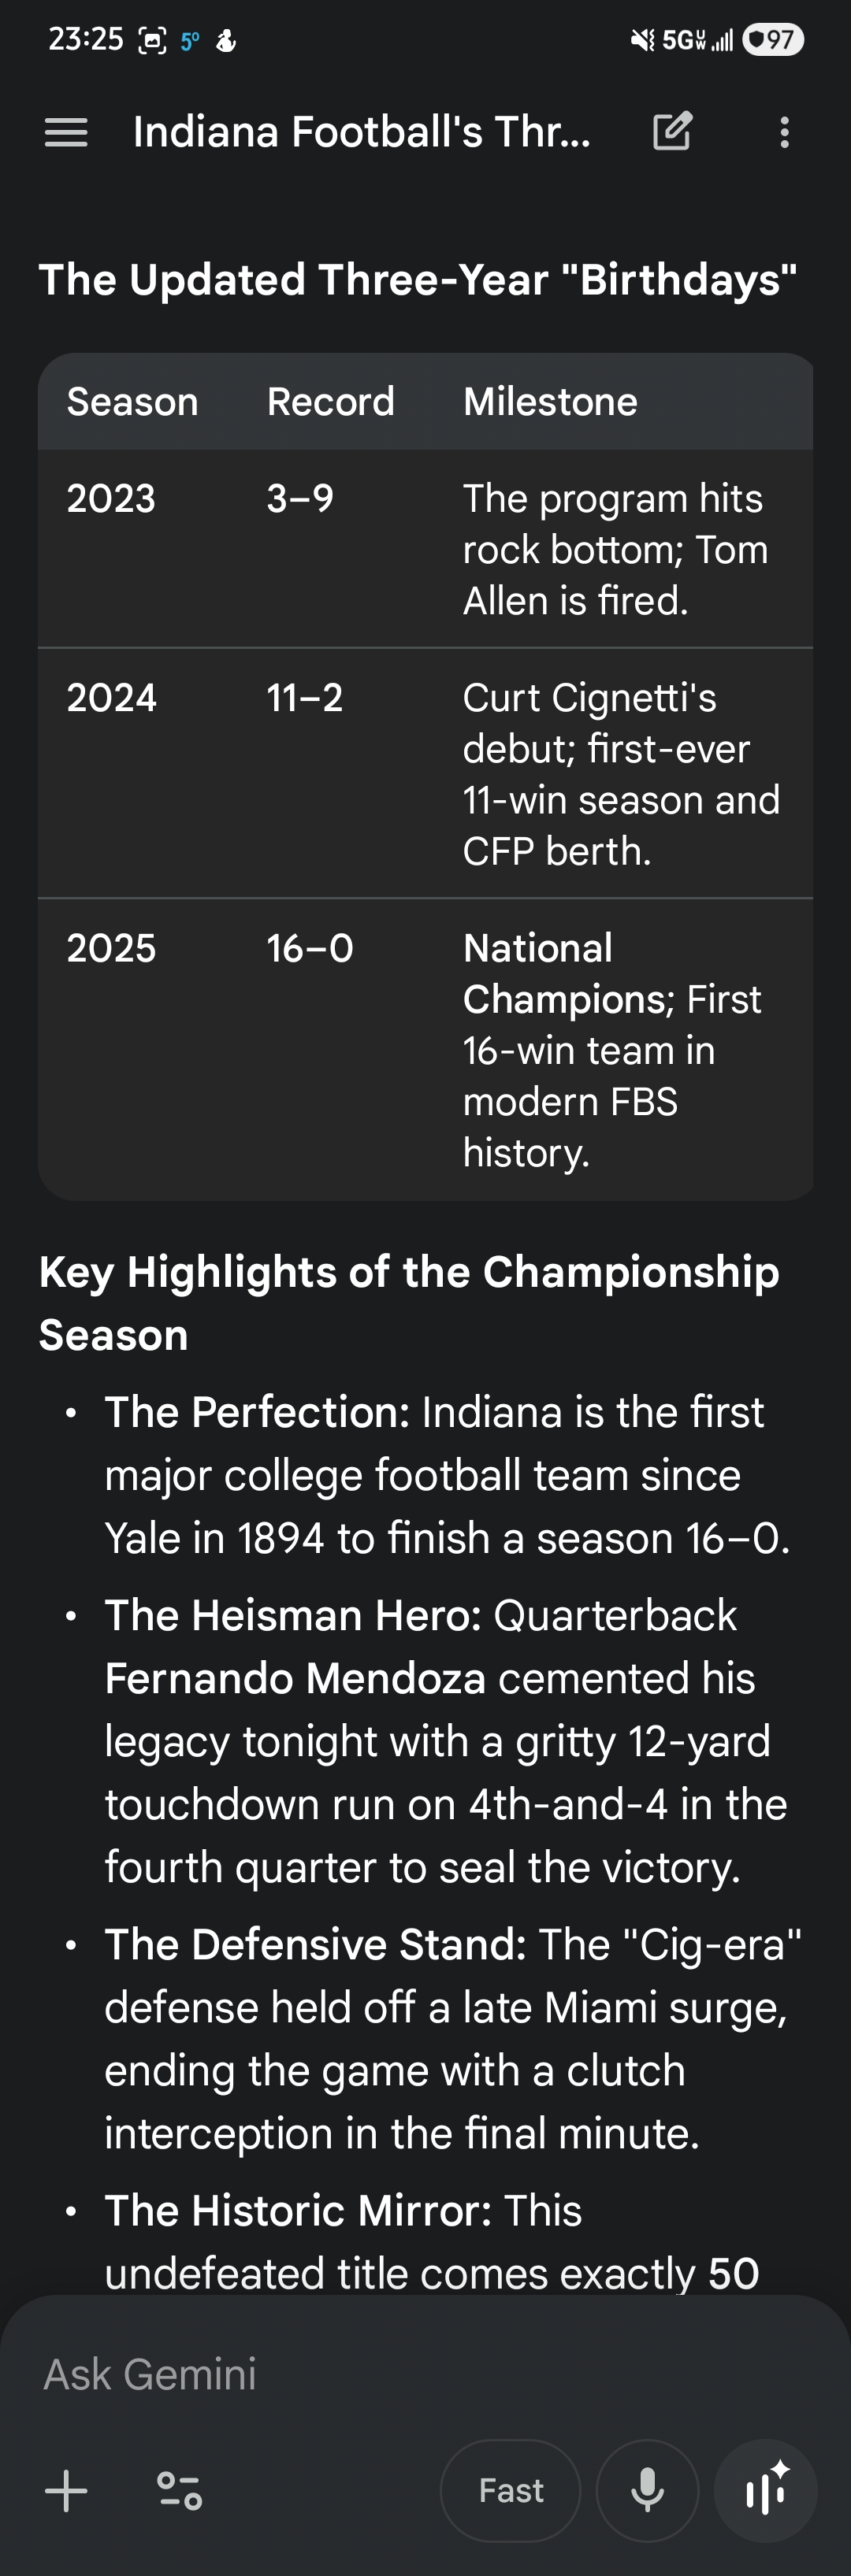Tap the muted sound status icon
The image size is (851, 2576).
pyautogui.click(x=642, y=40)
